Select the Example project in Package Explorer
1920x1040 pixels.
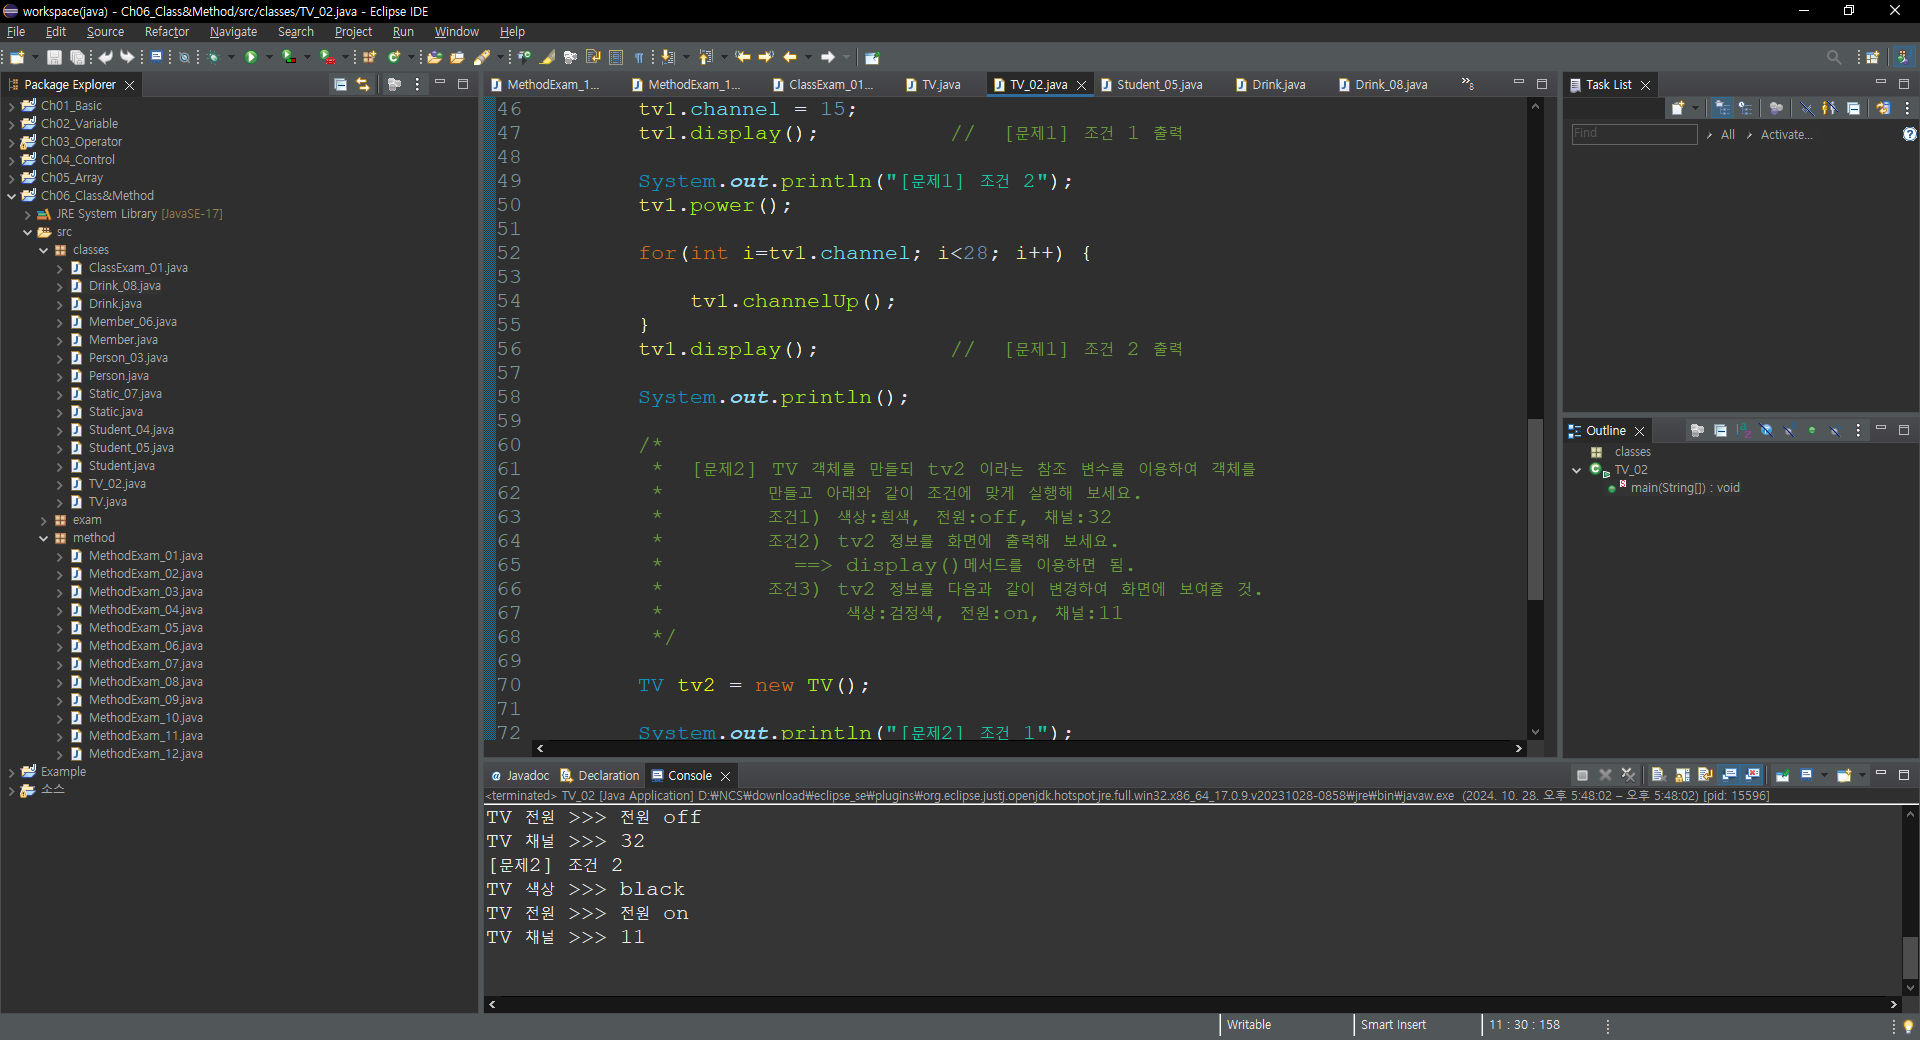(x=63, y=772)
